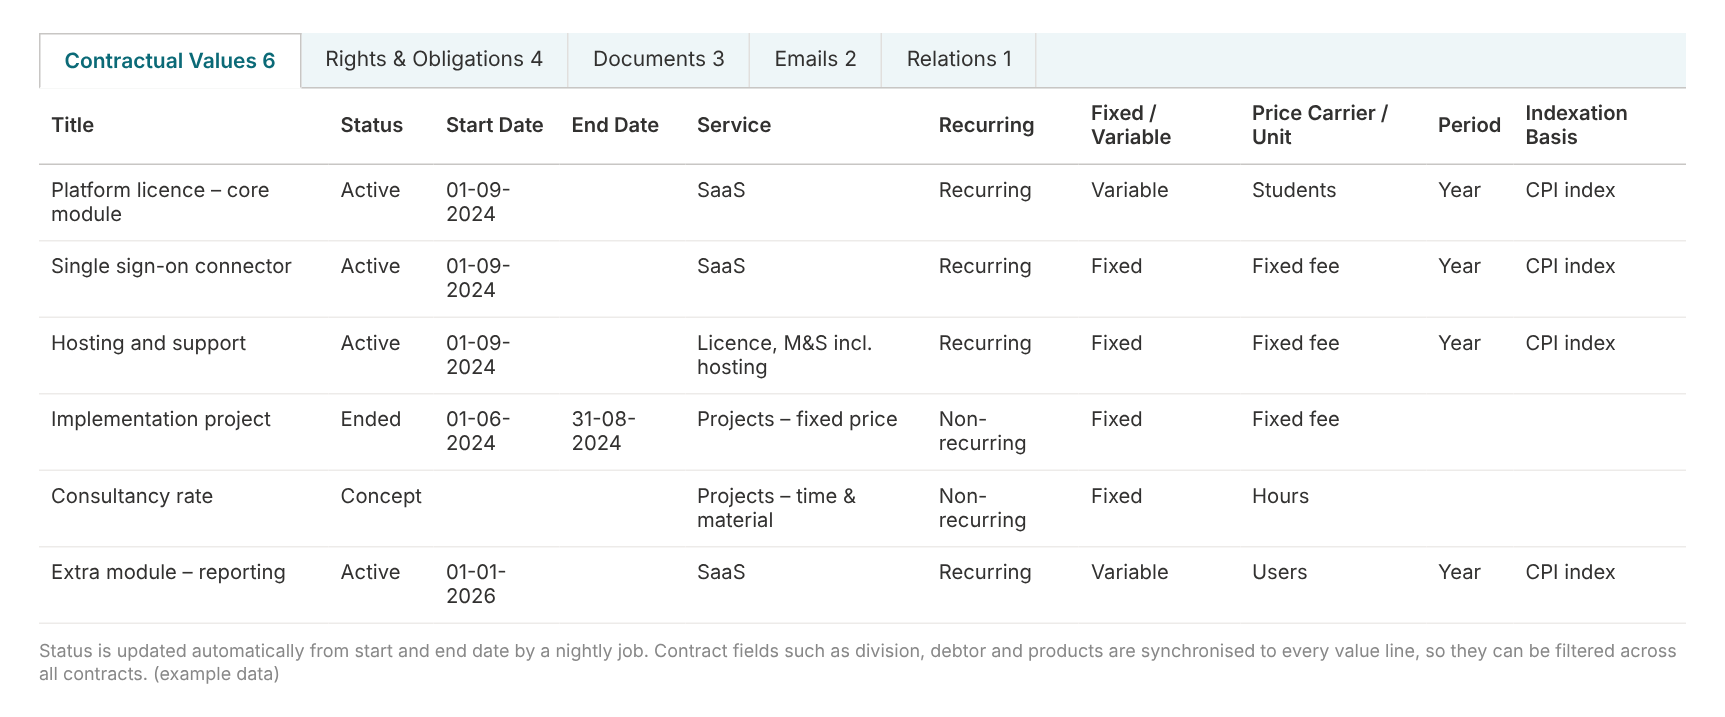Screen dimensions: 1725x717
Task: Click the Users price carrier cell
Action: (1279, 572)
